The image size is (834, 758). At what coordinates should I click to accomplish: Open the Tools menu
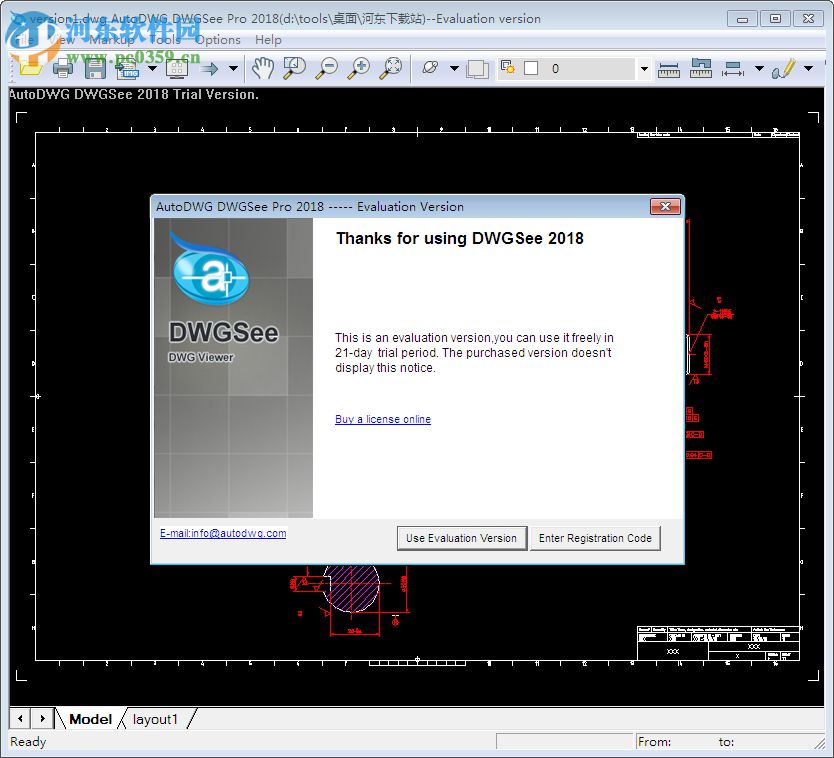164,40
